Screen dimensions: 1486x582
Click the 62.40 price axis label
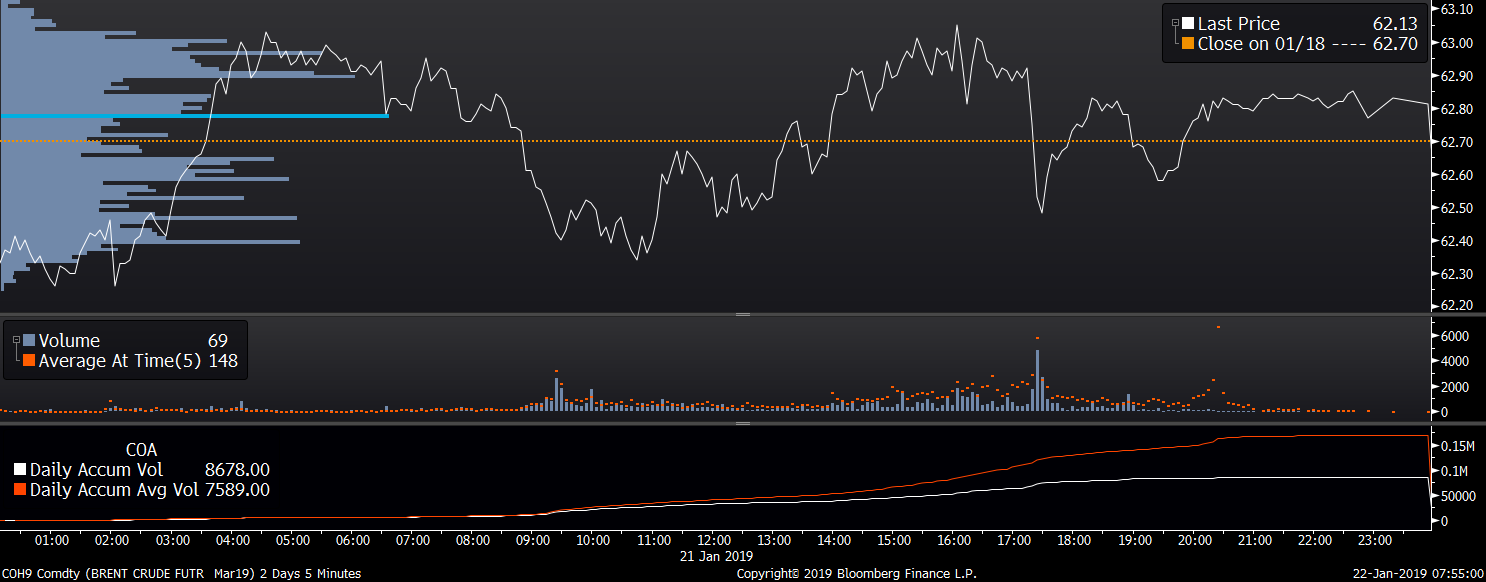click(x=1455, y=241)
